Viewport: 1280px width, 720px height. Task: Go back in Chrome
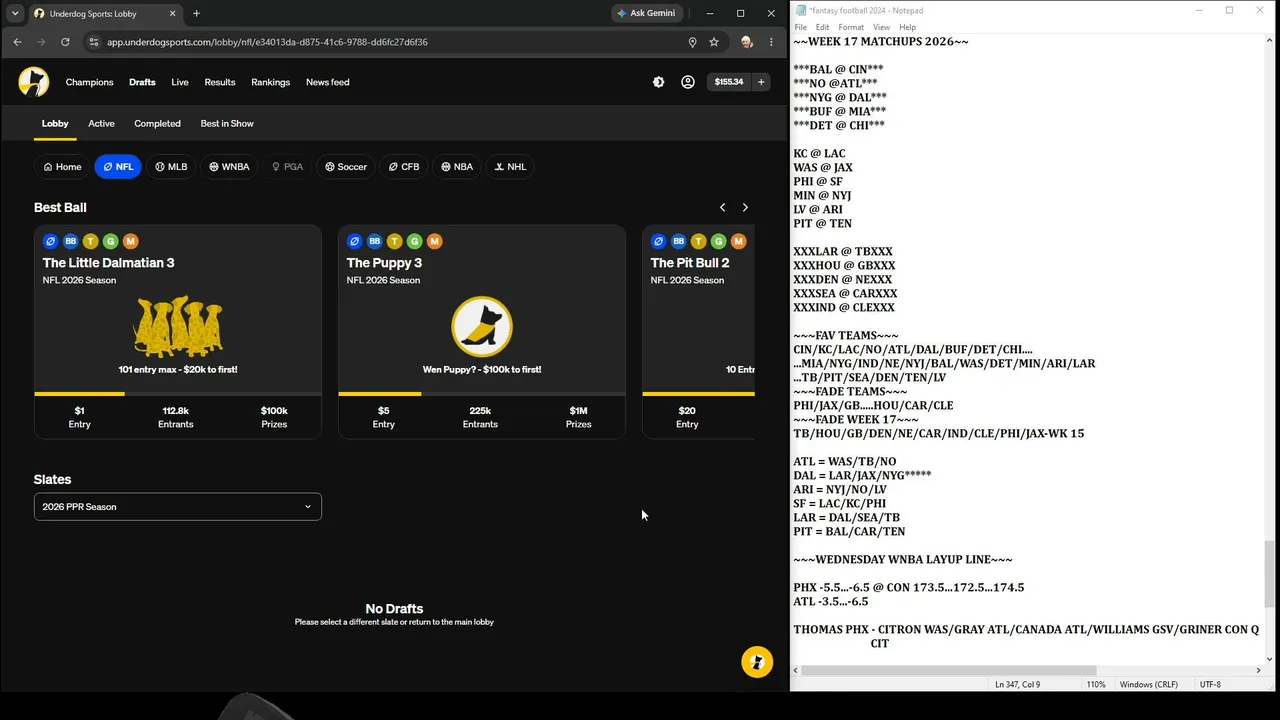[17, 42]
